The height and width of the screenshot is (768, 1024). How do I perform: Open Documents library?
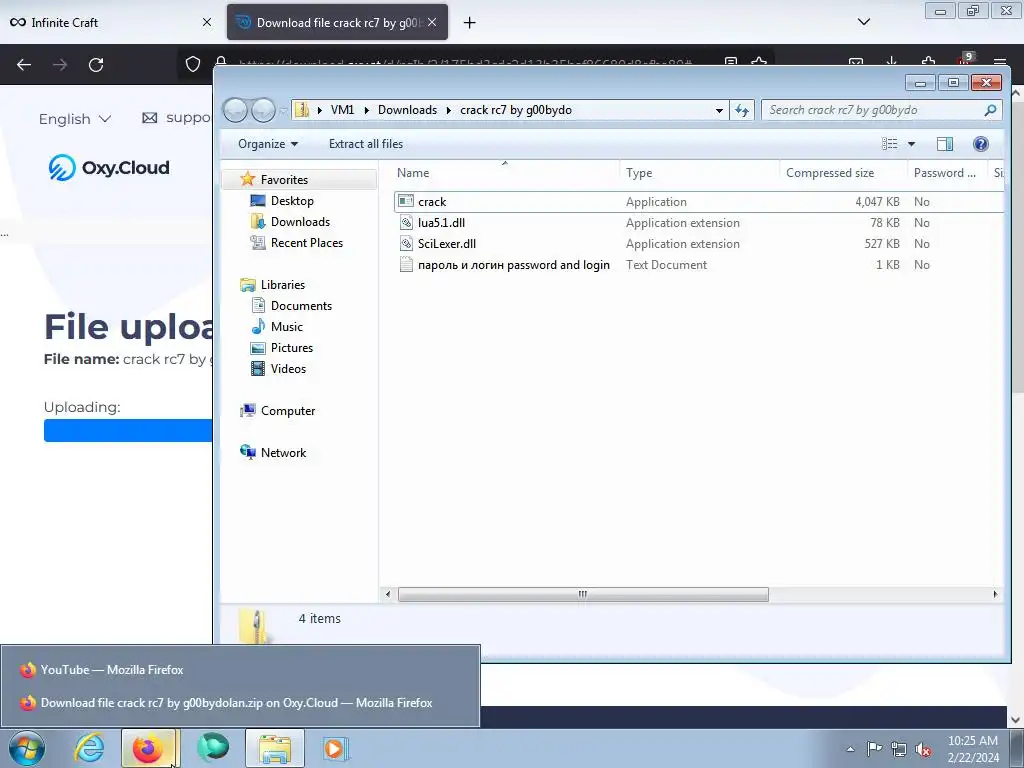coord(301,306)
